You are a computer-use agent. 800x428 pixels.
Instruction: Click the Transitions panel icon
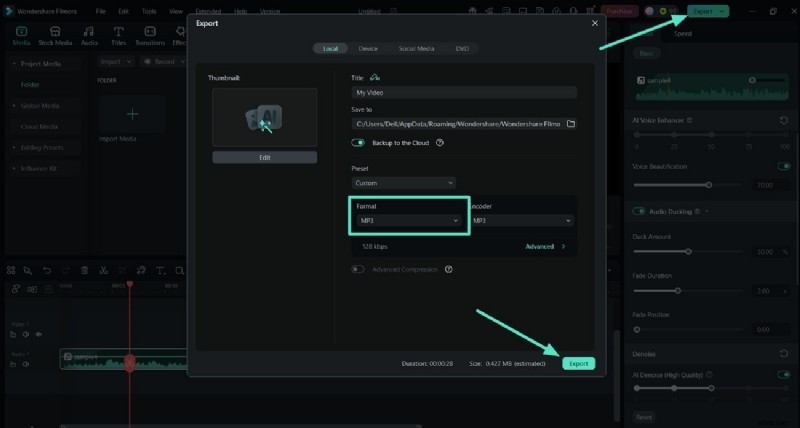(150, 36)
